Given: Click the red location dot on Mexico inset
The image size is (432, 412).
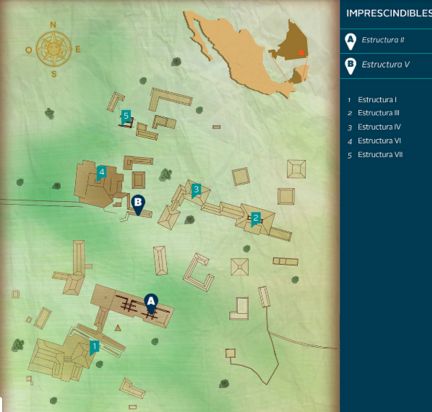Looking at the screenshot, I should [x=301, y=52].
